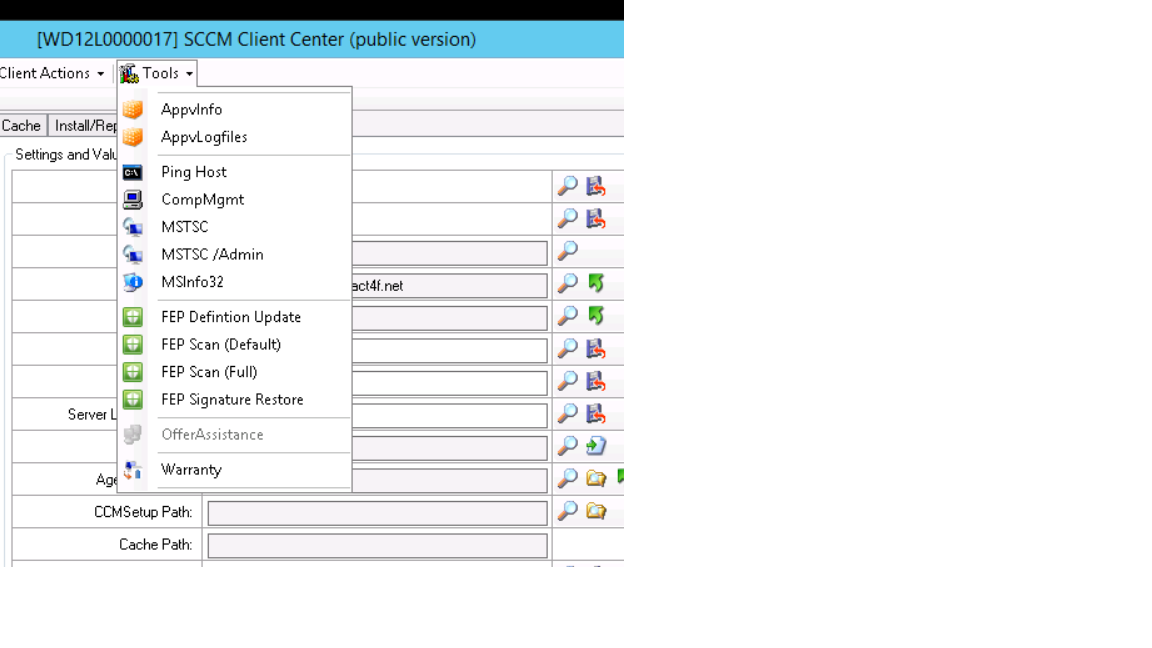Run FEP Defintion Update

click(234, 317)
